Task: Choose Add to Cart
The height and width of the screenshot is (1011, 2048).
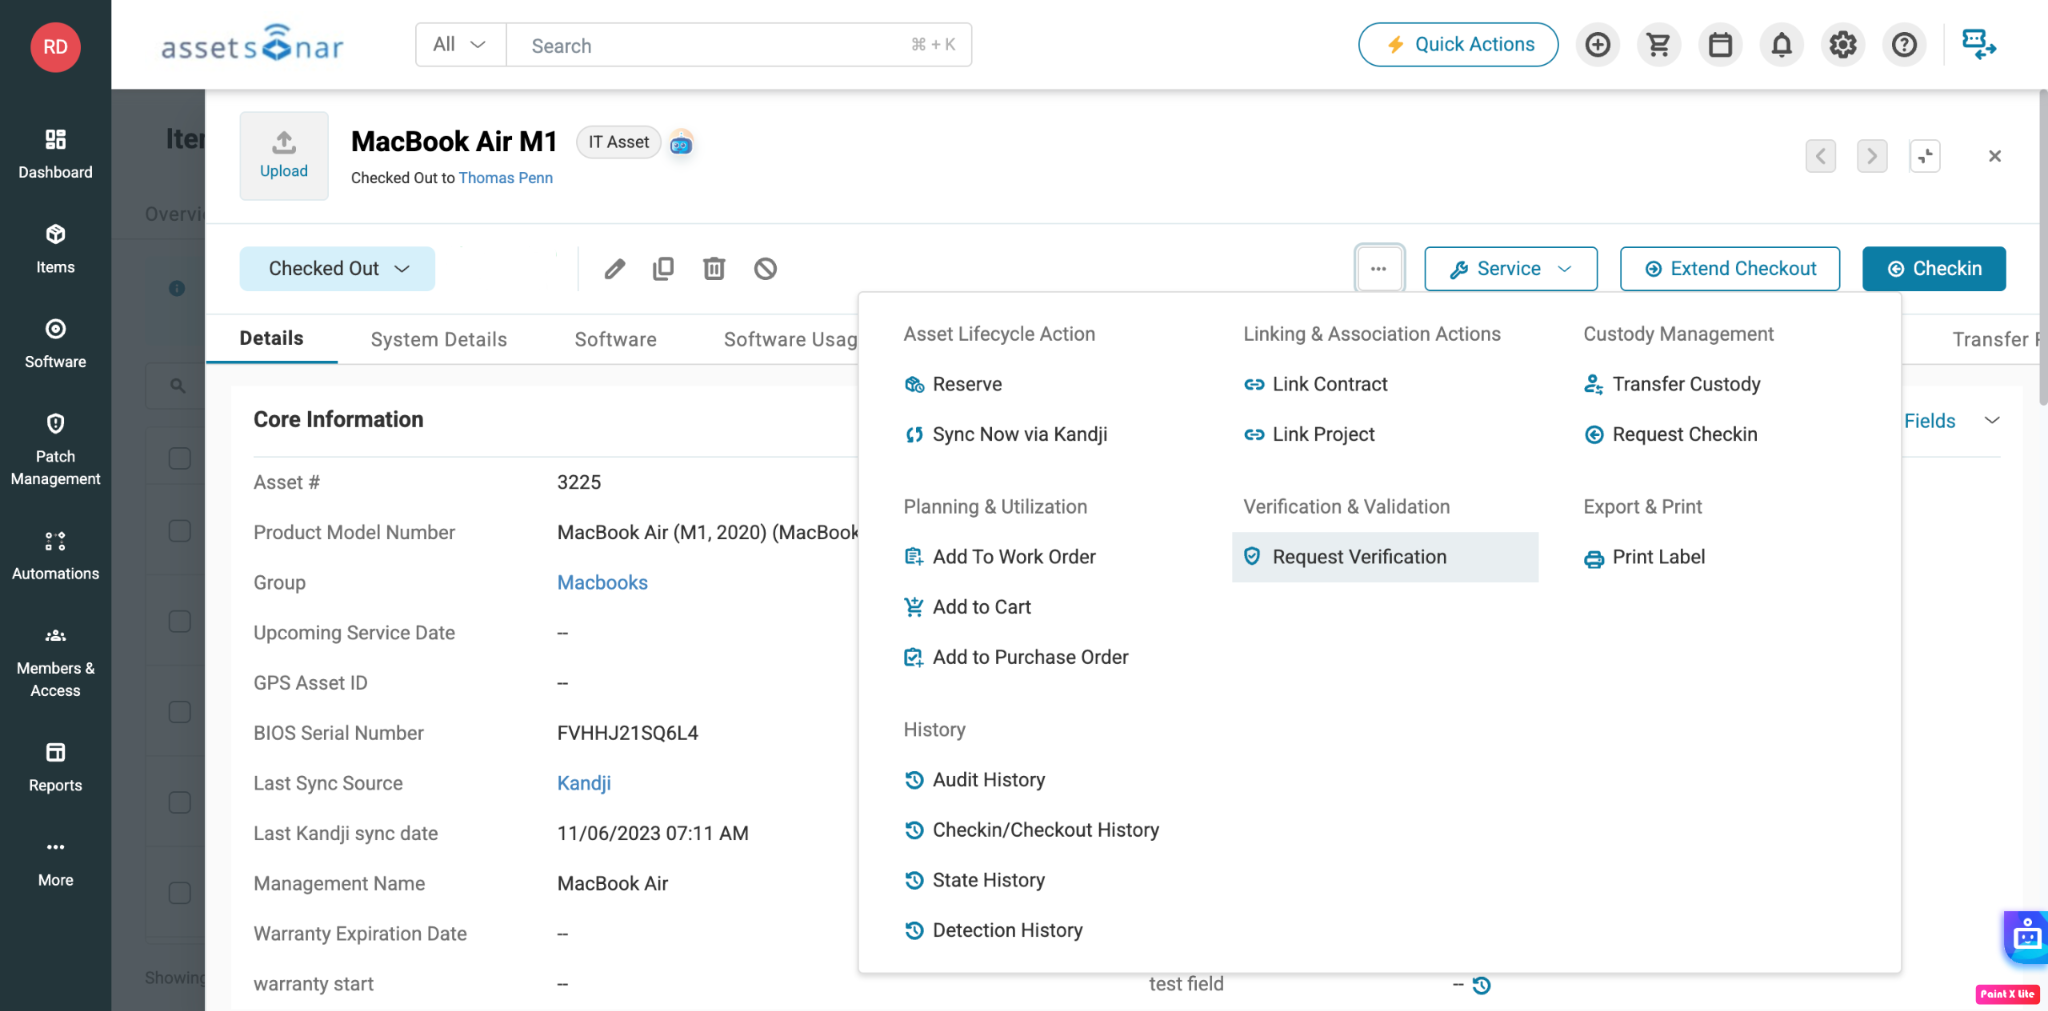Action: click(x=968, y=607)
